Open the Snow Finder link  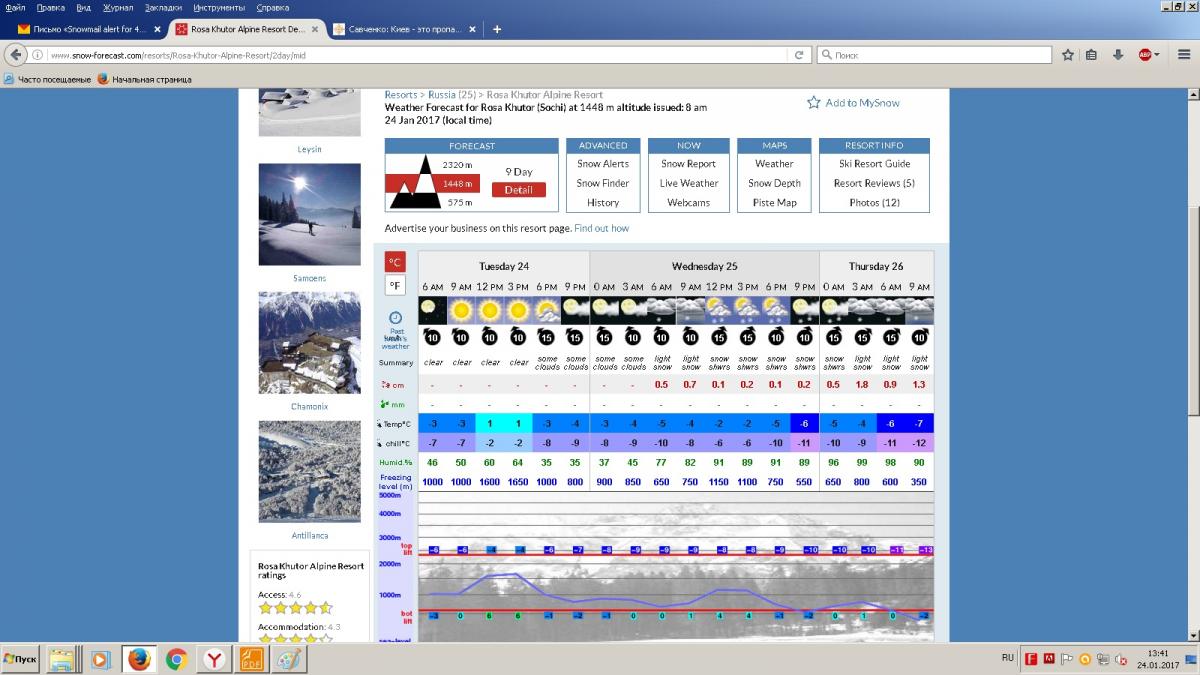(603, 183)
